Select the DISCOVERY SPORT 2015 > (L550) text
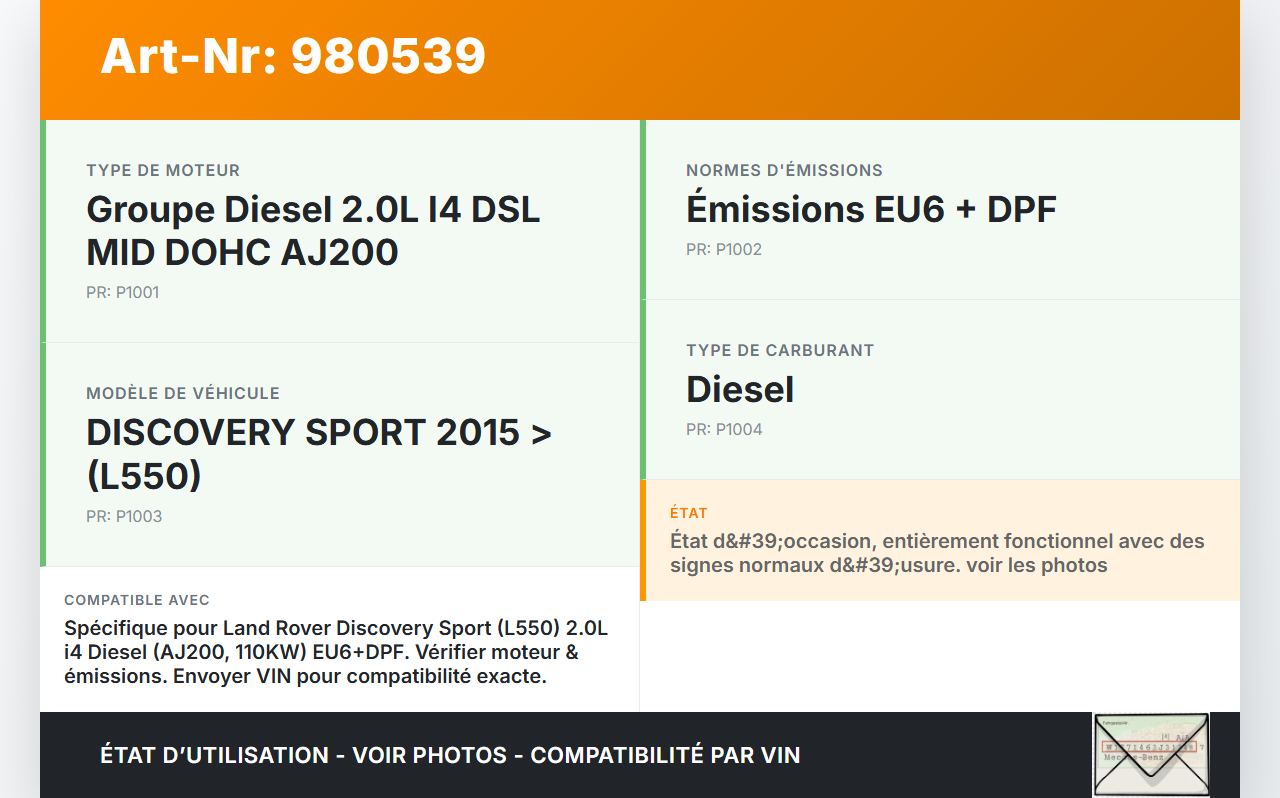Viewport: 1280px width, 798px height. tap(319, 454)
